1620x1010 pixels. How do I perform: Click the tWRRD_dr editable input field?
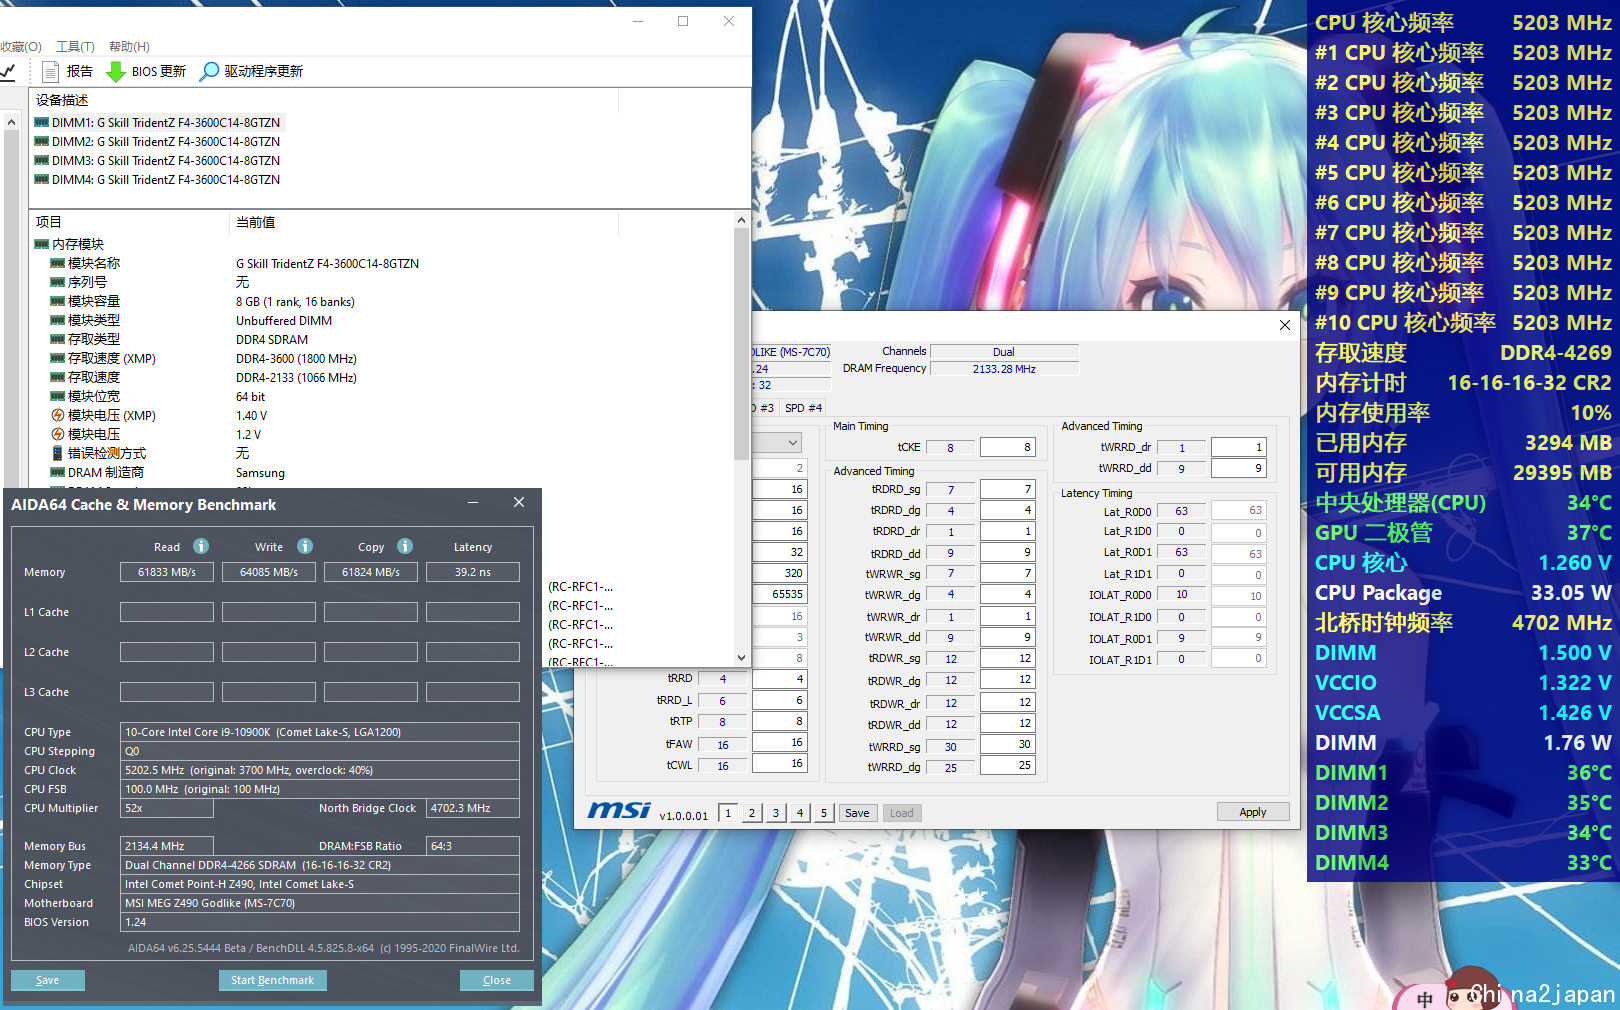pyautogui.click(x=1238, y=447)
